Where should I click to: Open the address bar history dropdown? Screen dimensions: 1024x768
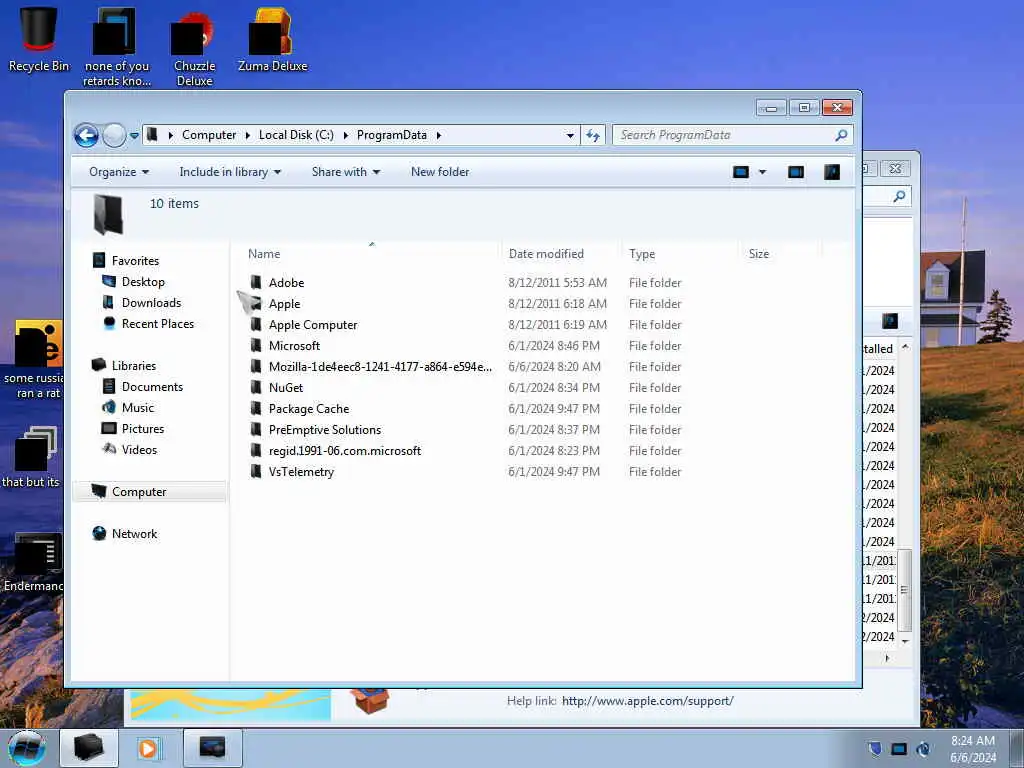pyautogui.click(x=569, y=135)
